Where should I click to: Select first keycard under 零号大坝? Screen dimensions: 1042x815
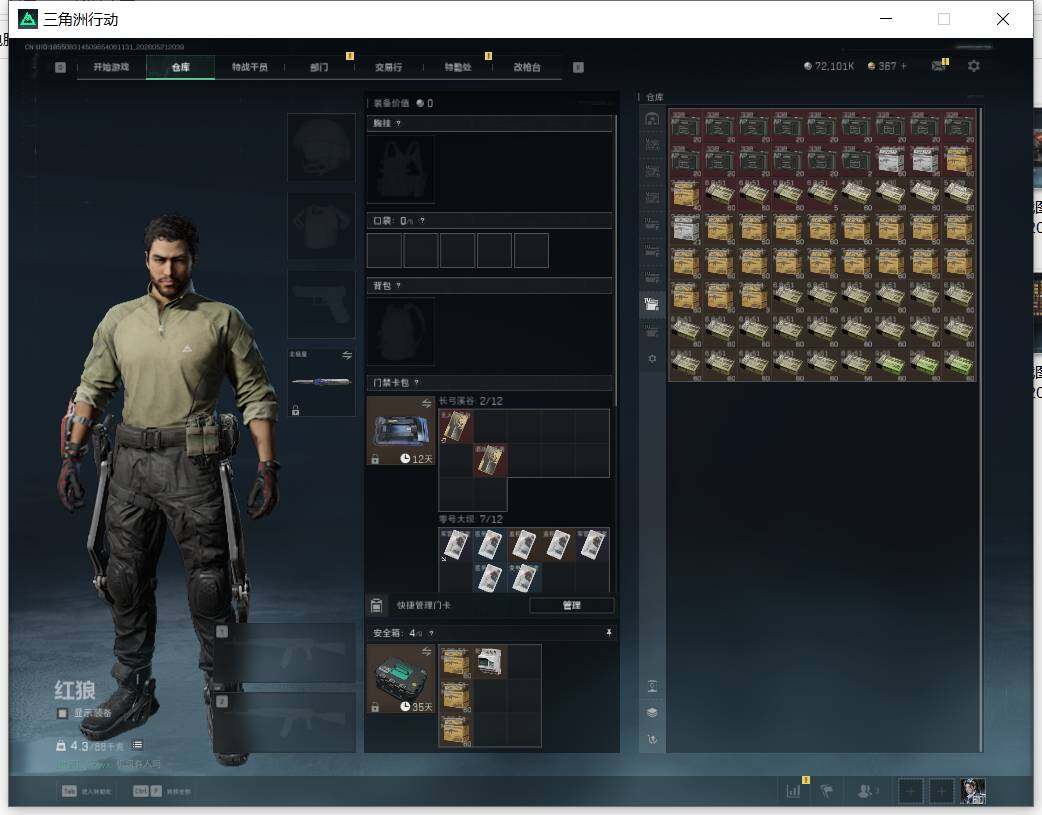coord(456,545)
